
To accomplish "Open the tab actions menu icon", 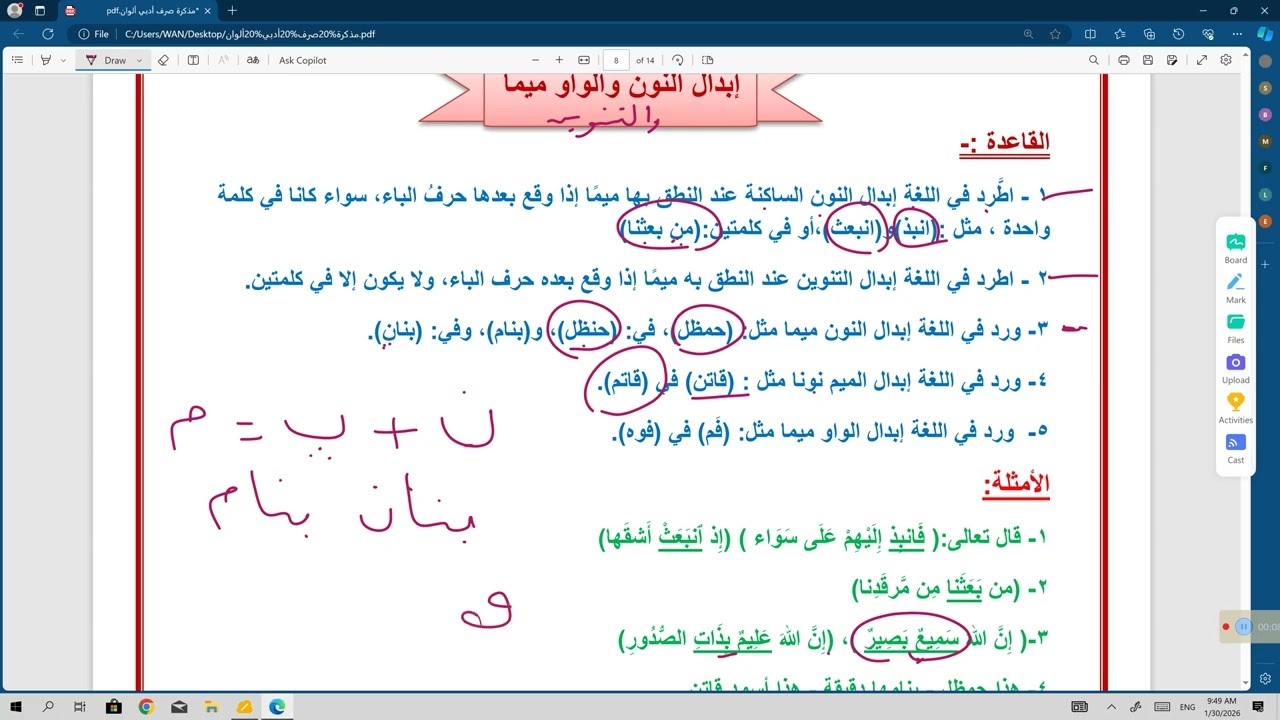I will coord(41,11).
